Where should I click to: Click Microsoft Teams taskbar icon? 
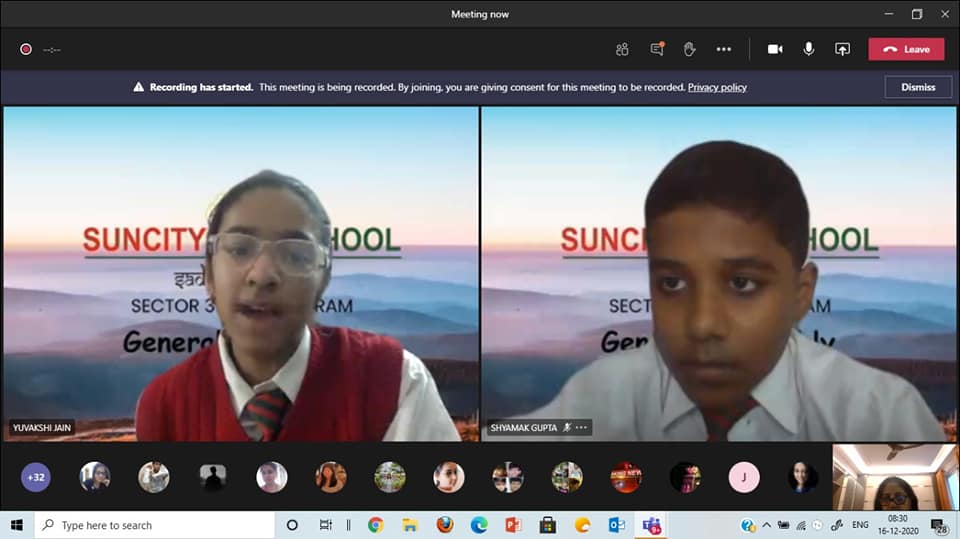coord(651,525)
